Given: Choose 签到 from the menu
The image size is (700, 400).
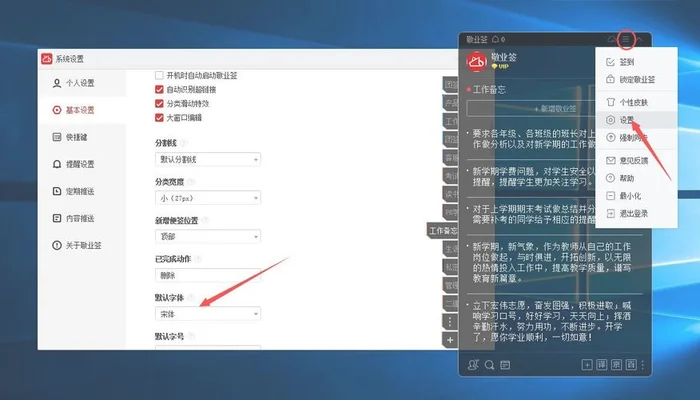Looking at the screenshot, I should pyautogui.click(x=636, y=62).
